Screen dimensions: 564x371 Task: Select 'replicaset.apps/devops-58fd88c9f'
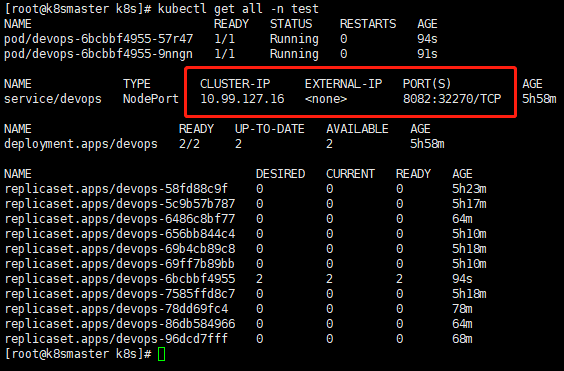(116, 189)
